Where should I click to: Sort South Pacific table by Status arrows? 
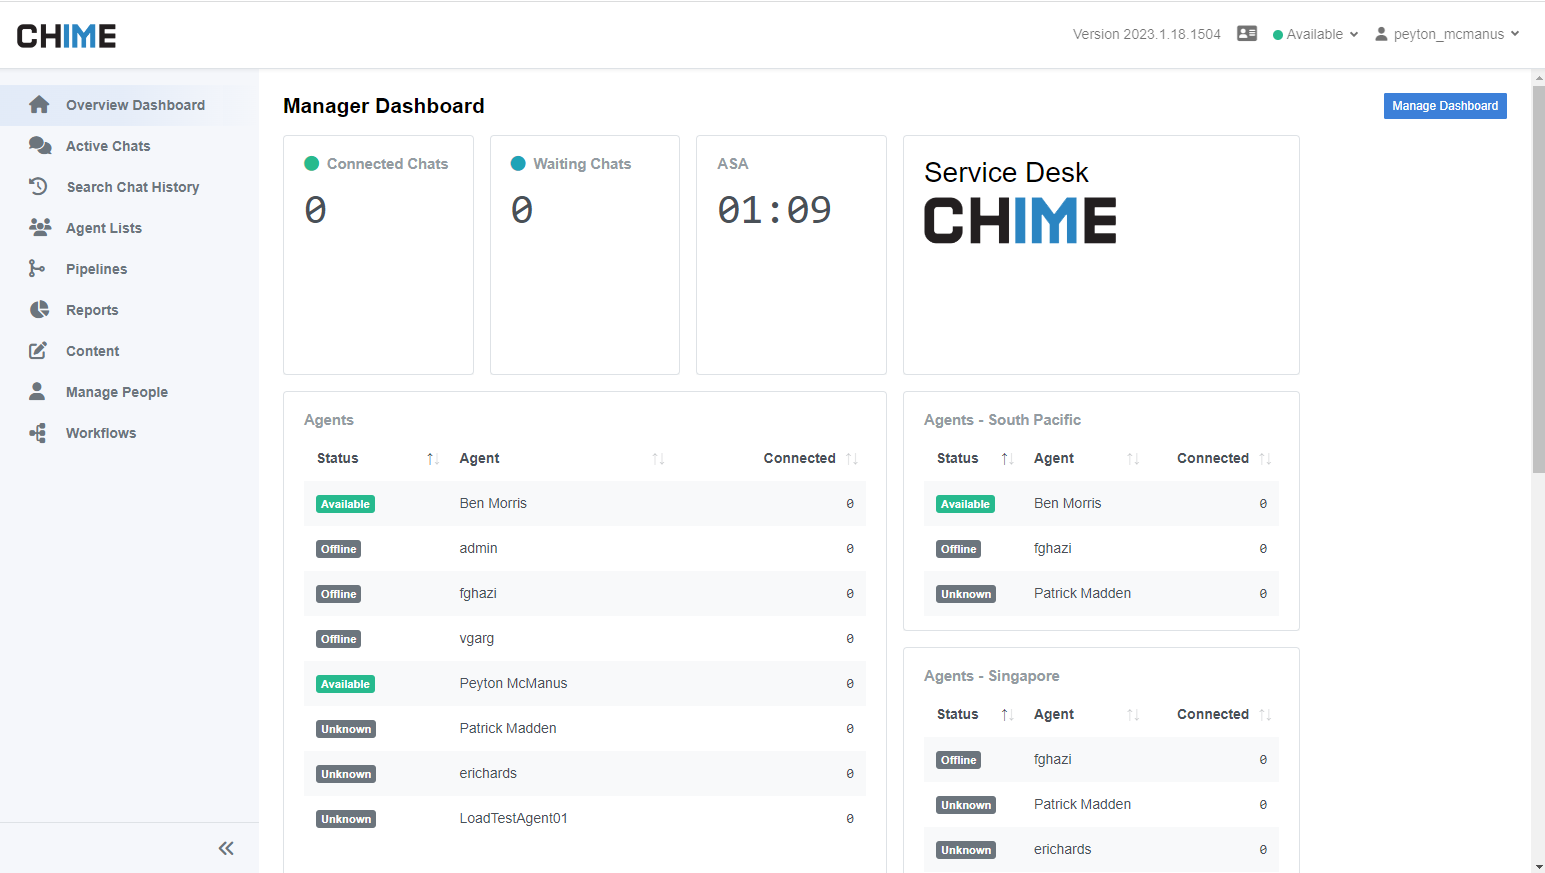1007,459
